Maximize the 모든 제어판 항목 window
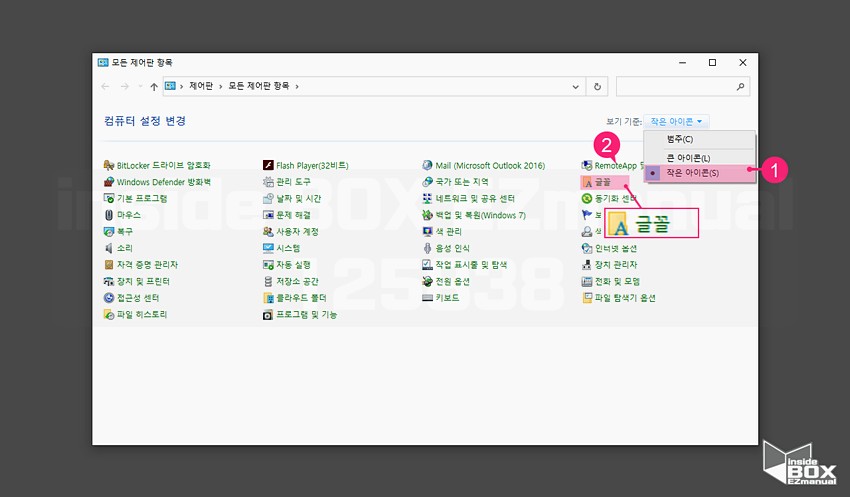Image resolution: width=850 pixels, height=497 pixels. point(713,63)
